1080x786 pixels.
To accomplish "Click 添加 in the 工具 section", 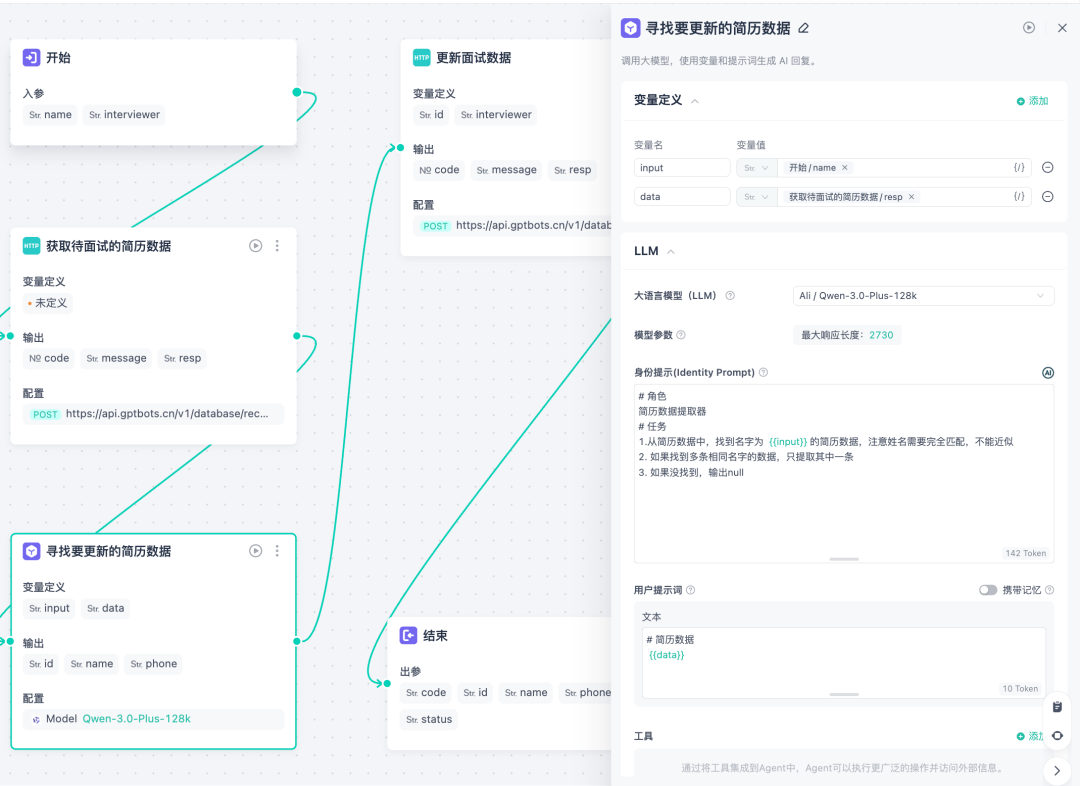I will [x=1030, y=736].
